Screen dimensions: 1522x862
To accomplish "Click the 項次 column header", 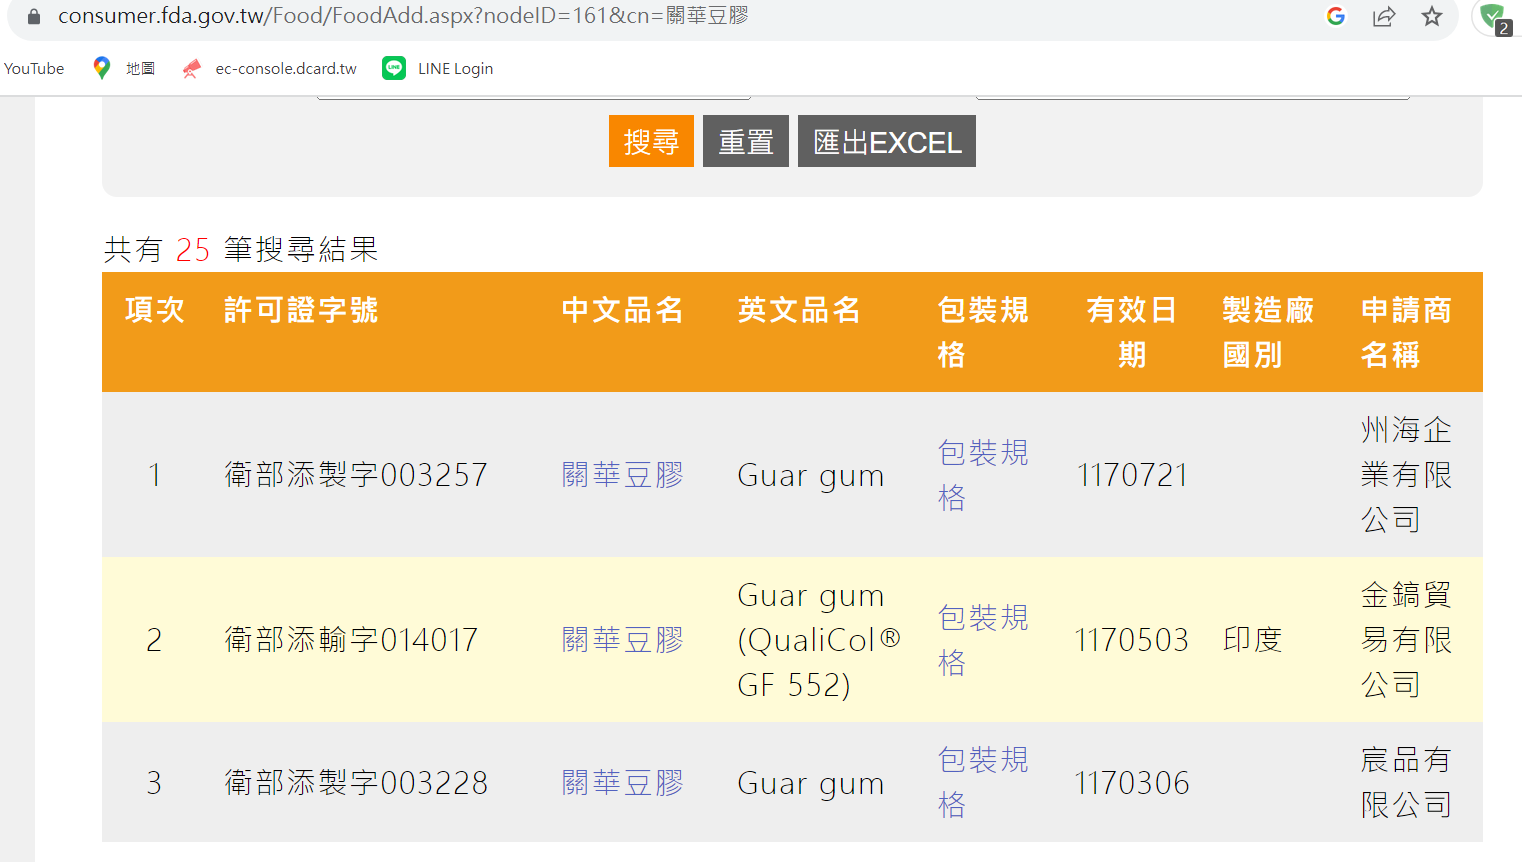I will pyautogui.click(x=155, y=310).
